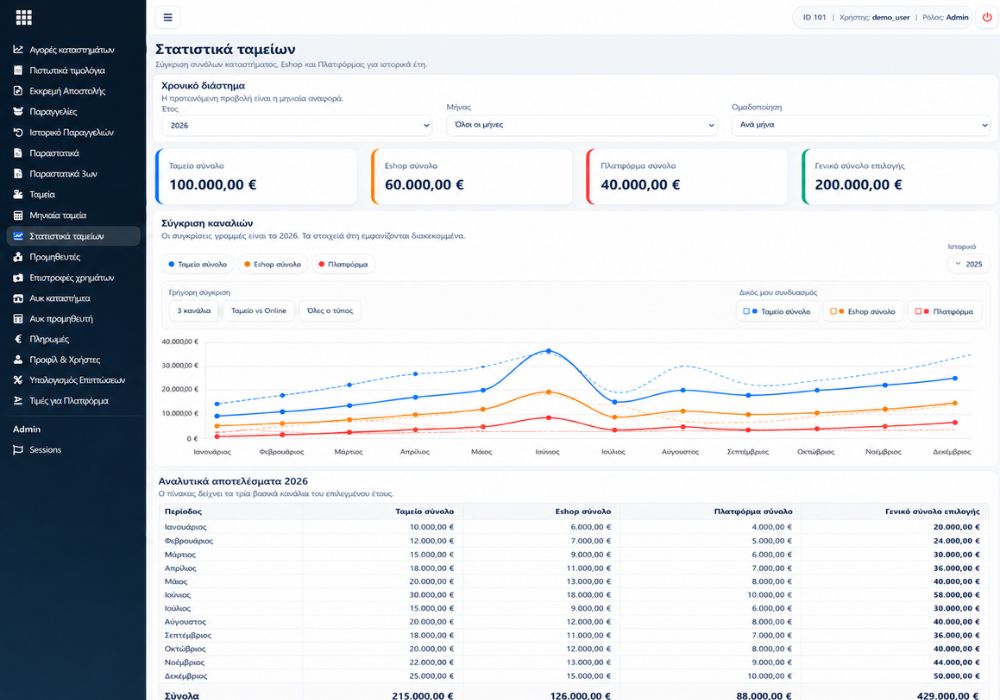Click the Ταμείο σύνολο table column header
The image size is (1000, 700).
(425, 511)
